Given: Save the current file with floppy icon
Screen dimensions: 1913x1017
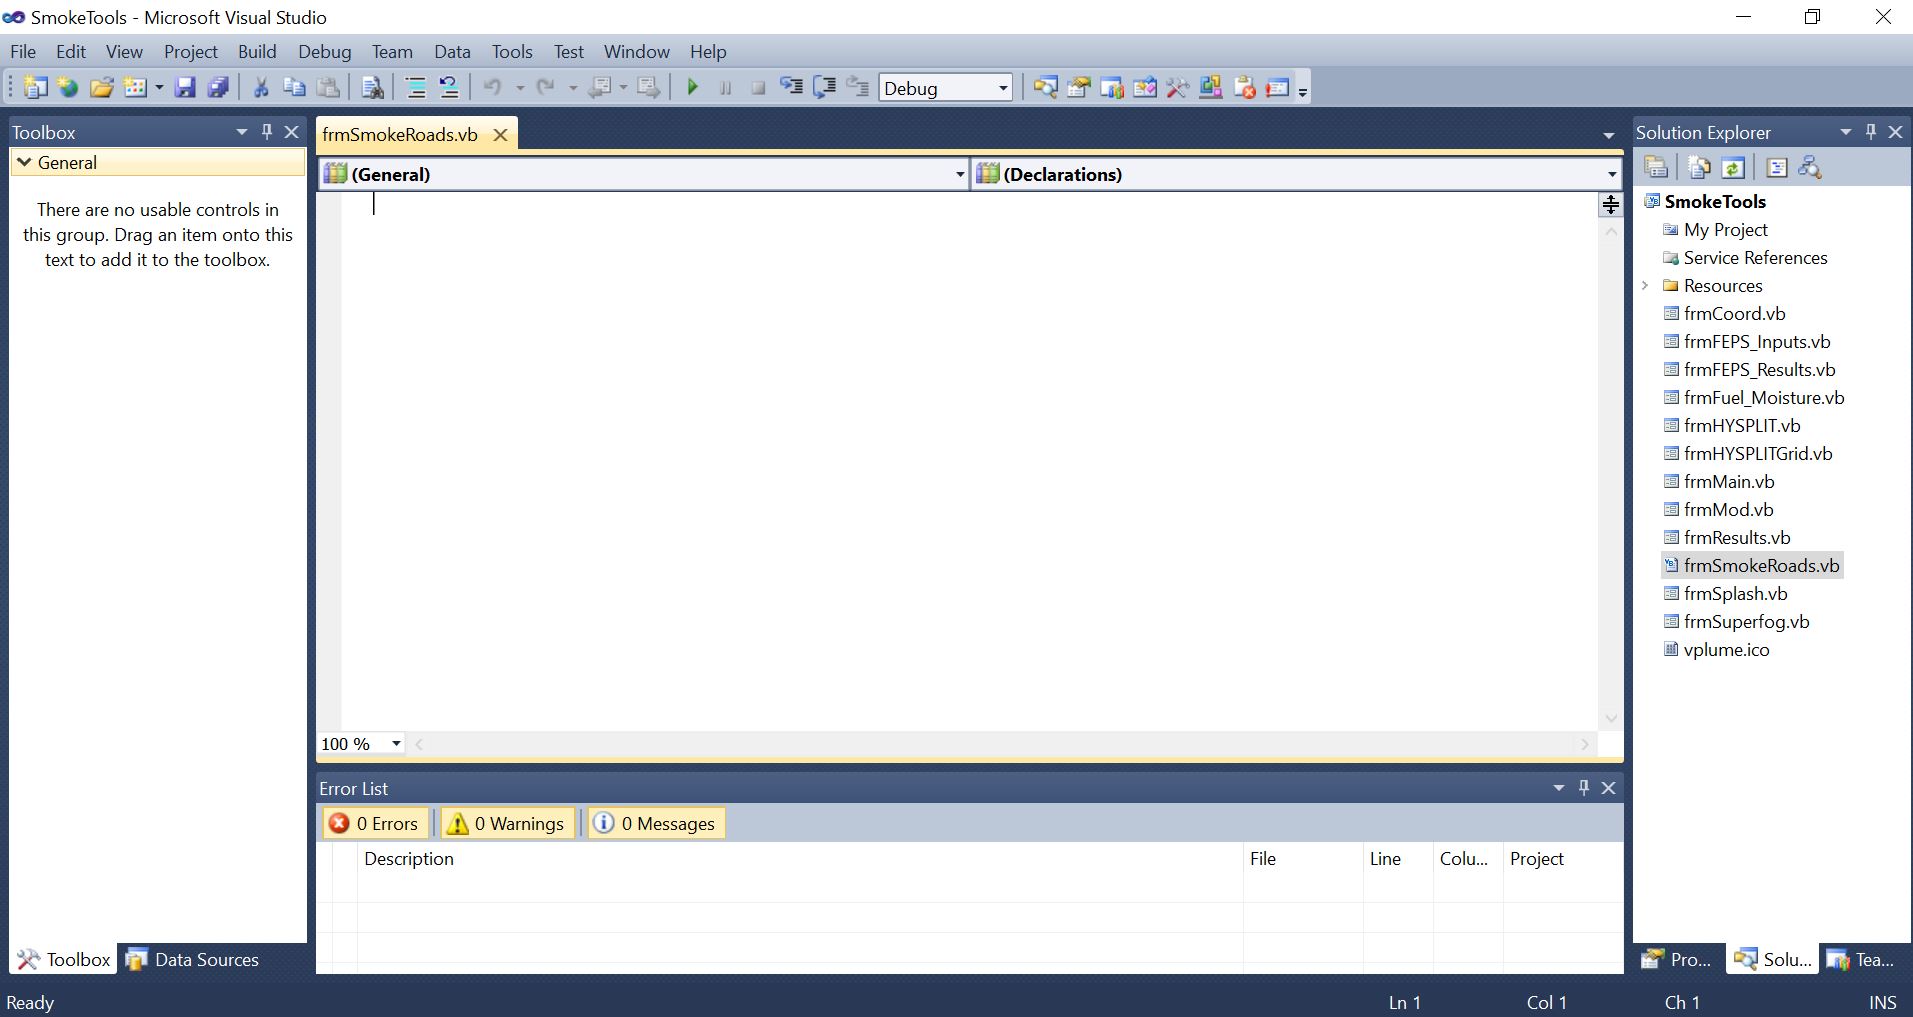Looking at the screenshot, I should pos(185,88).
